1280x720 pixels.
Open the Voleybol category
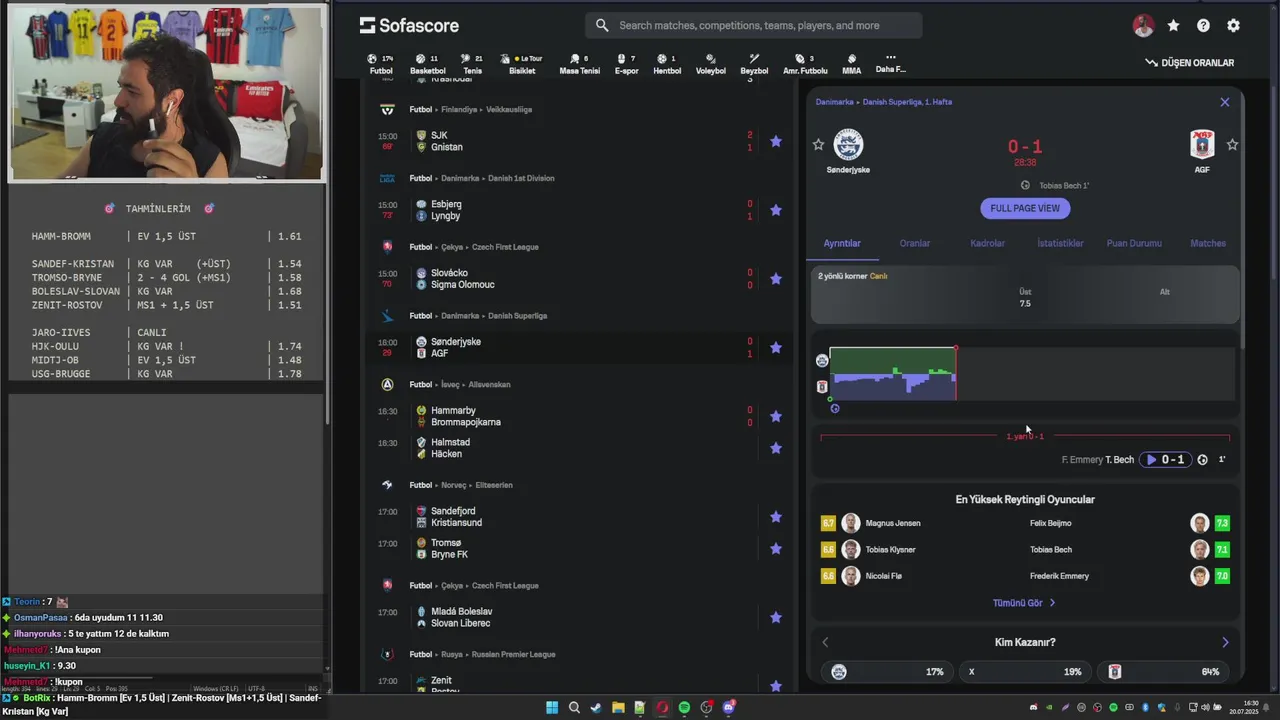click(710, 64)
